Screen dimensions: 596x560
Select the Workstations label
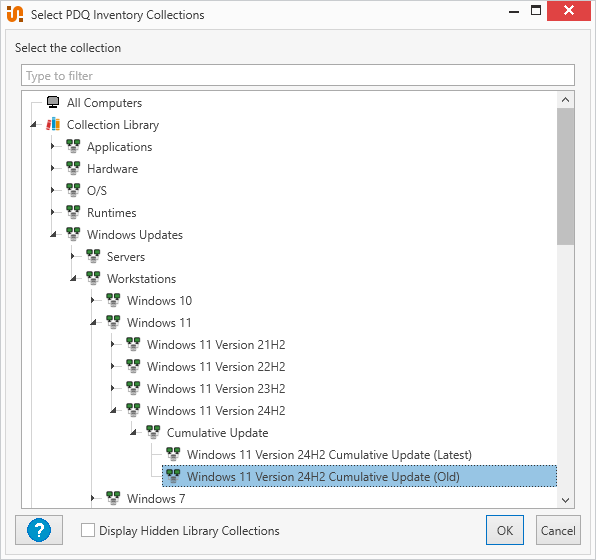141,279
